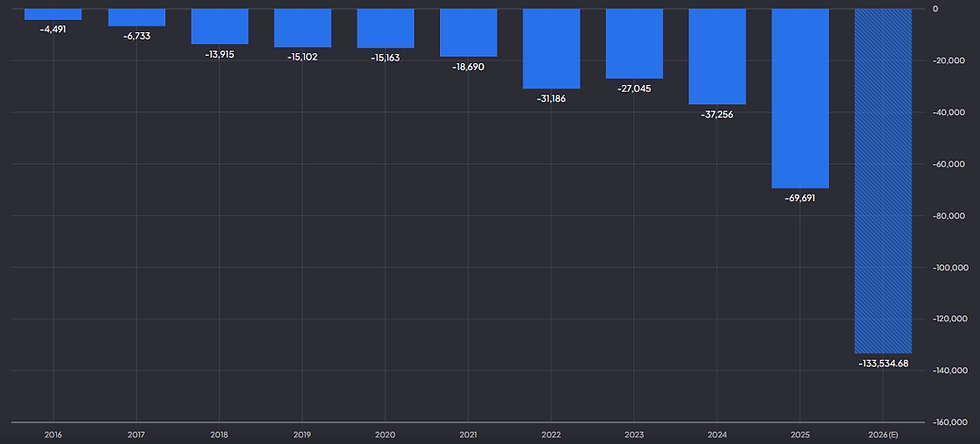The width and height of the screenshot is (980, 444).
Task: Select the 2021 bar
Action: [468, 33]
